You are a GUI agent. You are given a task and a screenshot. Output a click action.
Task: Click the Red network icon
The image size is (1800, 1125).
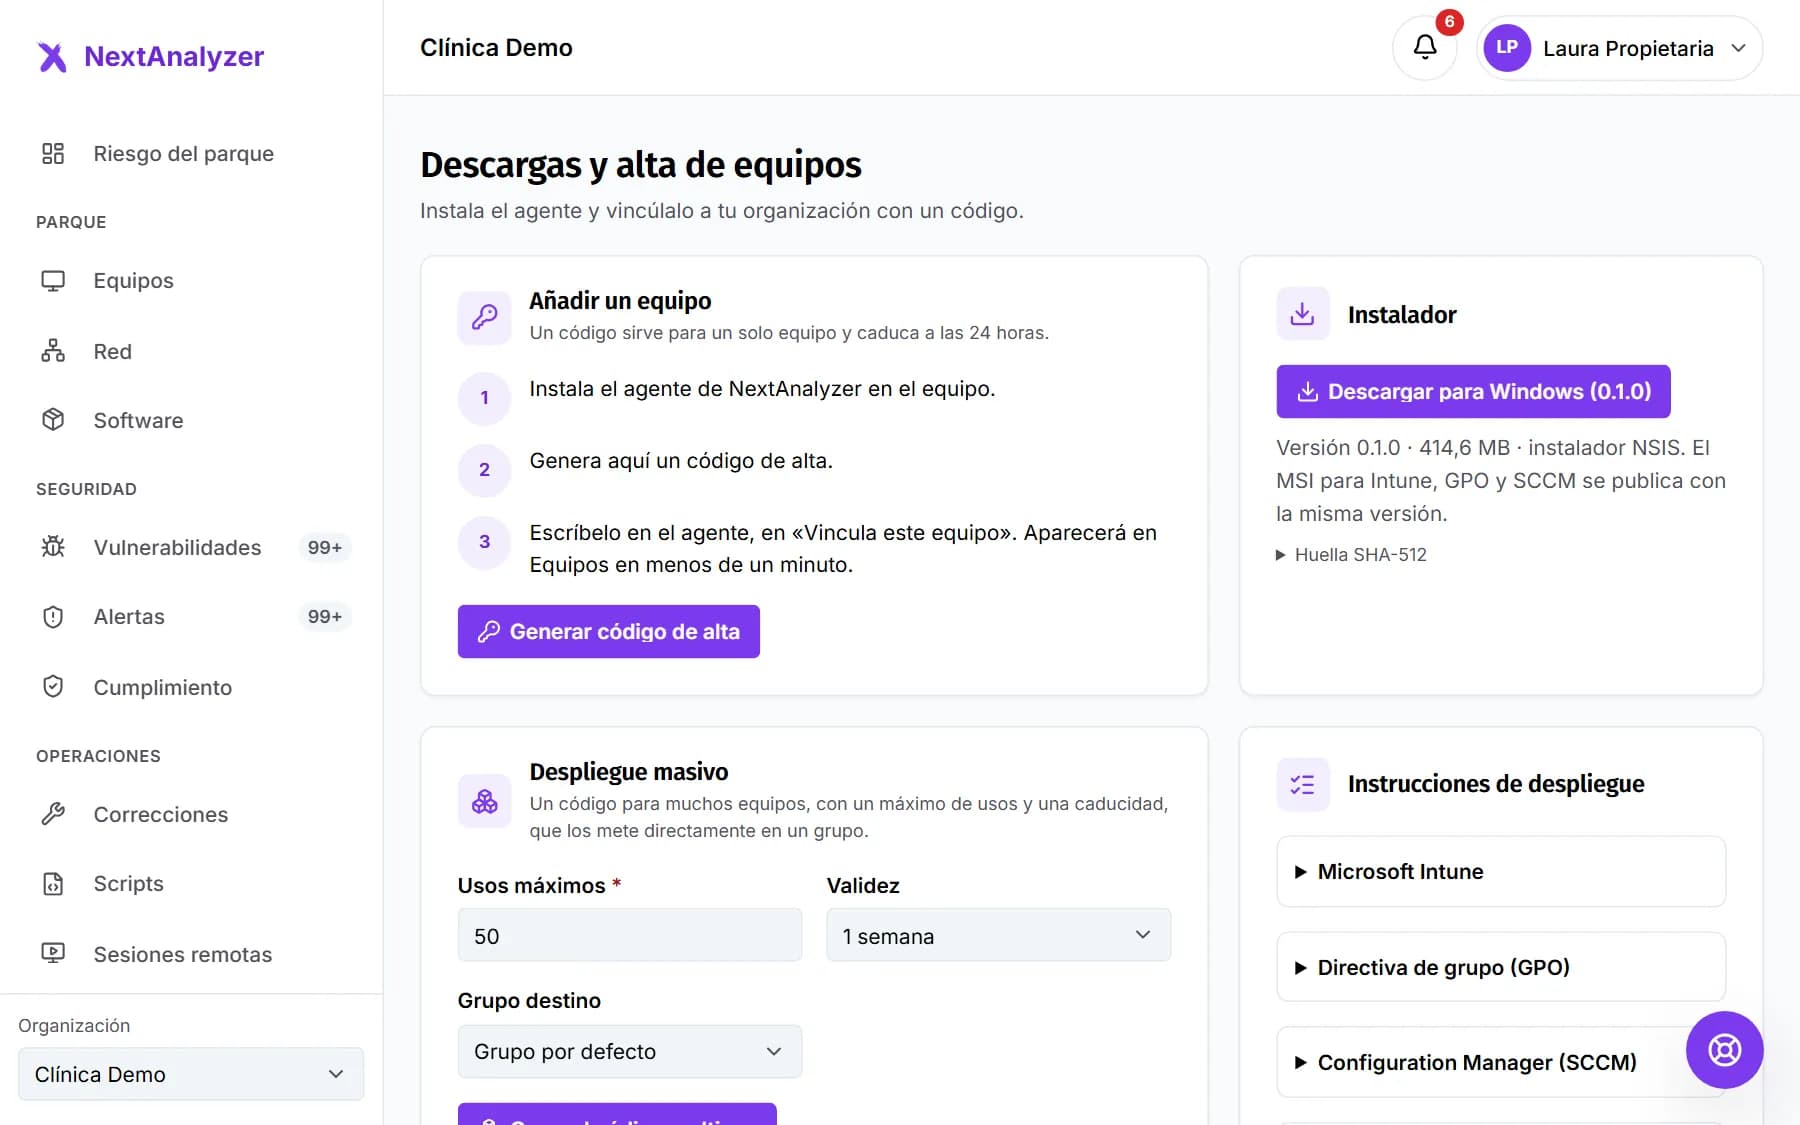tap(53, 351)
